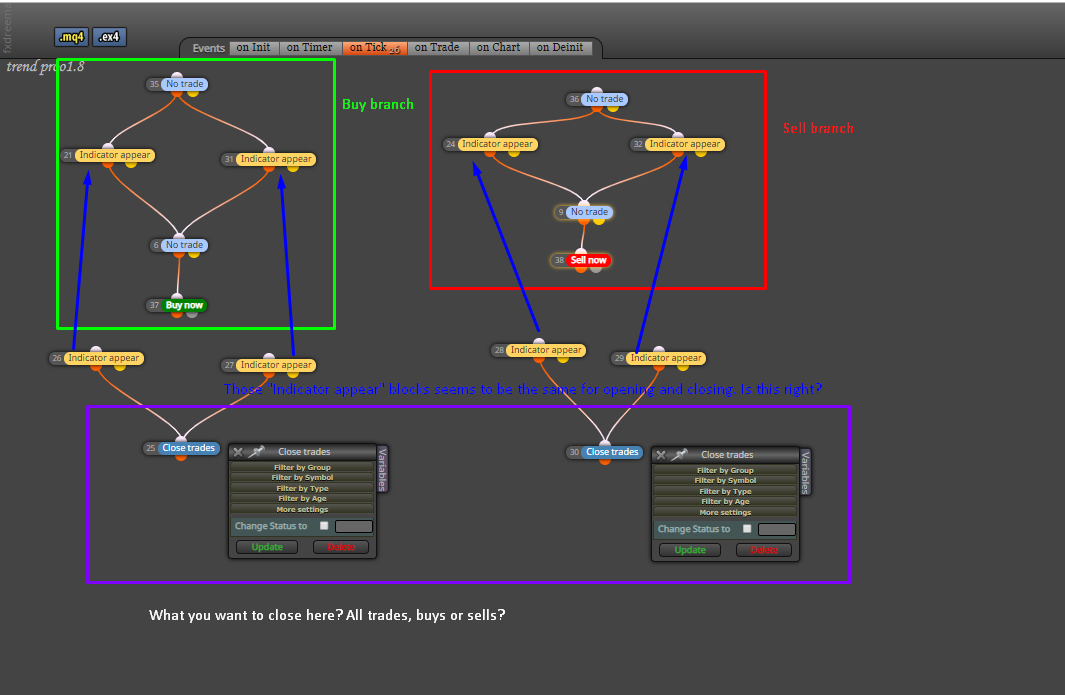
Task: Click Update in block 25 Close trades panel
Action: pos(267,547)
